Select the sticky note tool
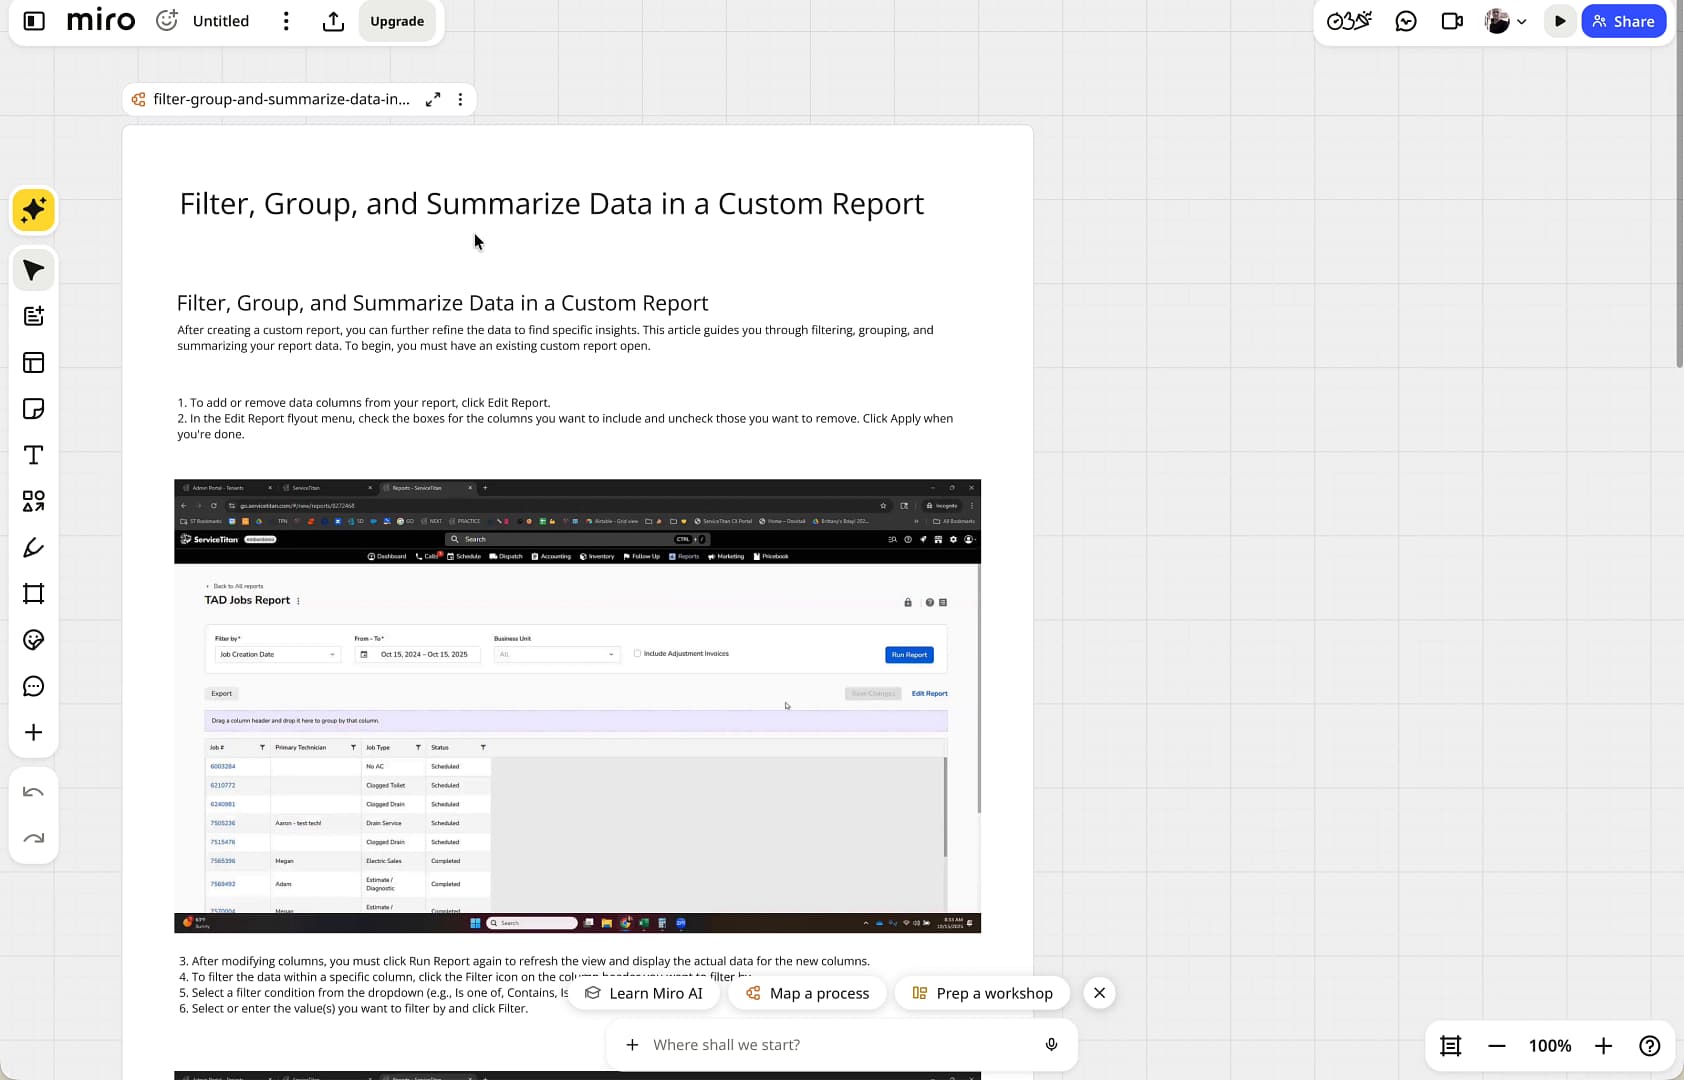1684x1080 pixels. point(34,409)
